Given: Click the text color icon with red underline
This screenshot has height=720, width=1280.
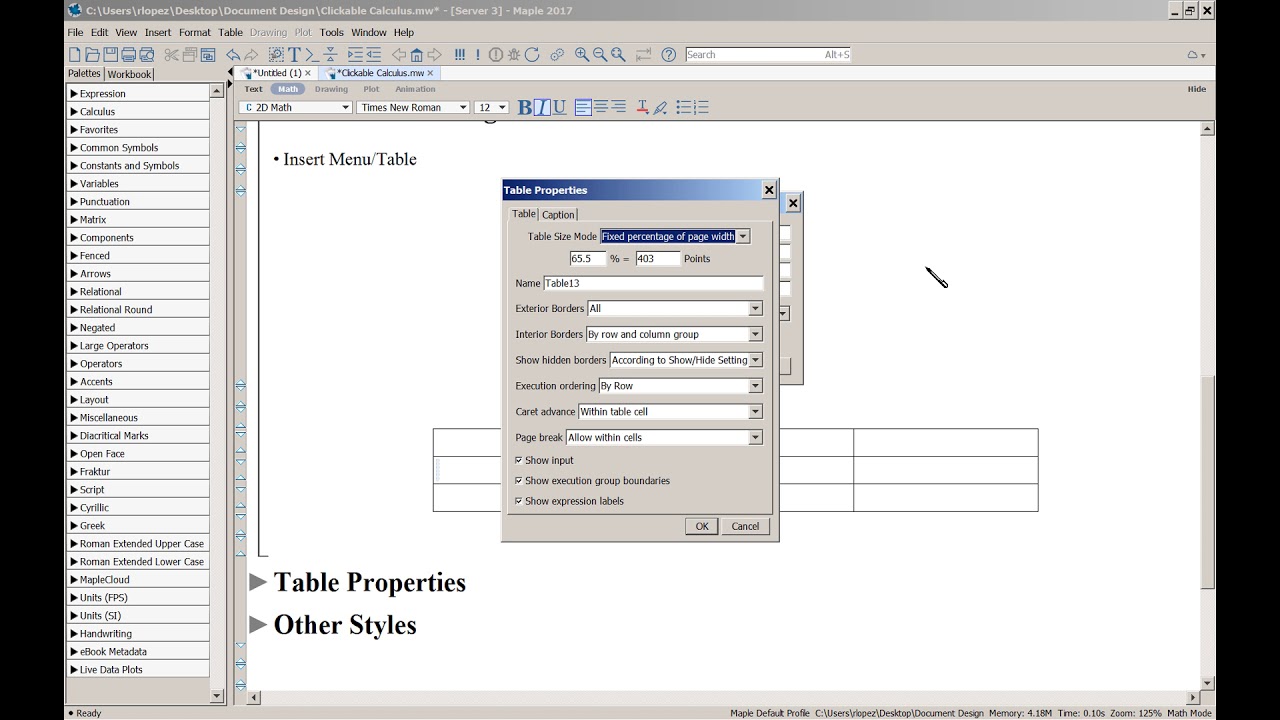Looking at the screenshot, I should tap(642, 107).
